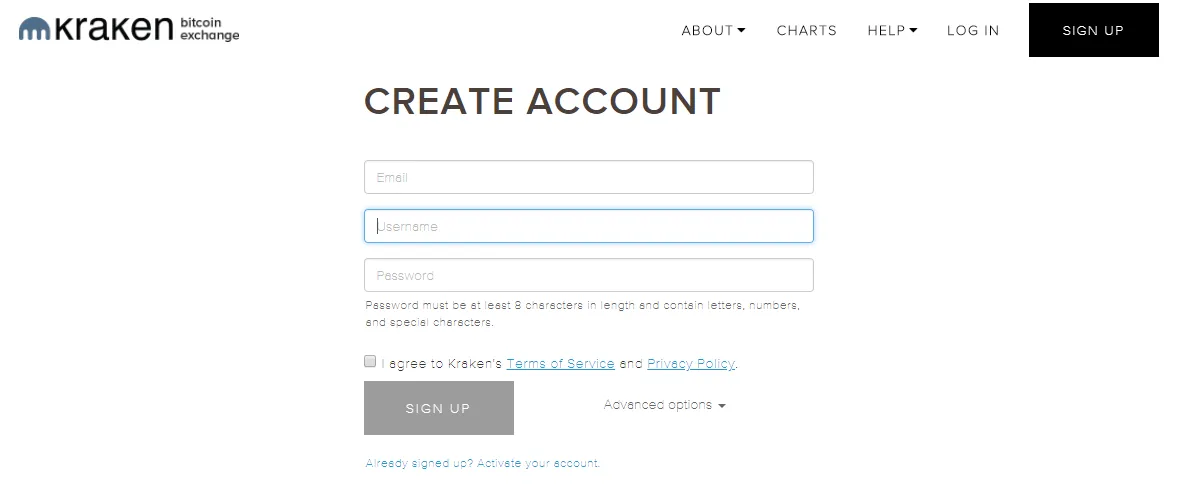This screenshot has height=490, width=1183.
Task: Submit the form with gray SIGN UP button
Action: pyautogui.click(x=438, y=408)
